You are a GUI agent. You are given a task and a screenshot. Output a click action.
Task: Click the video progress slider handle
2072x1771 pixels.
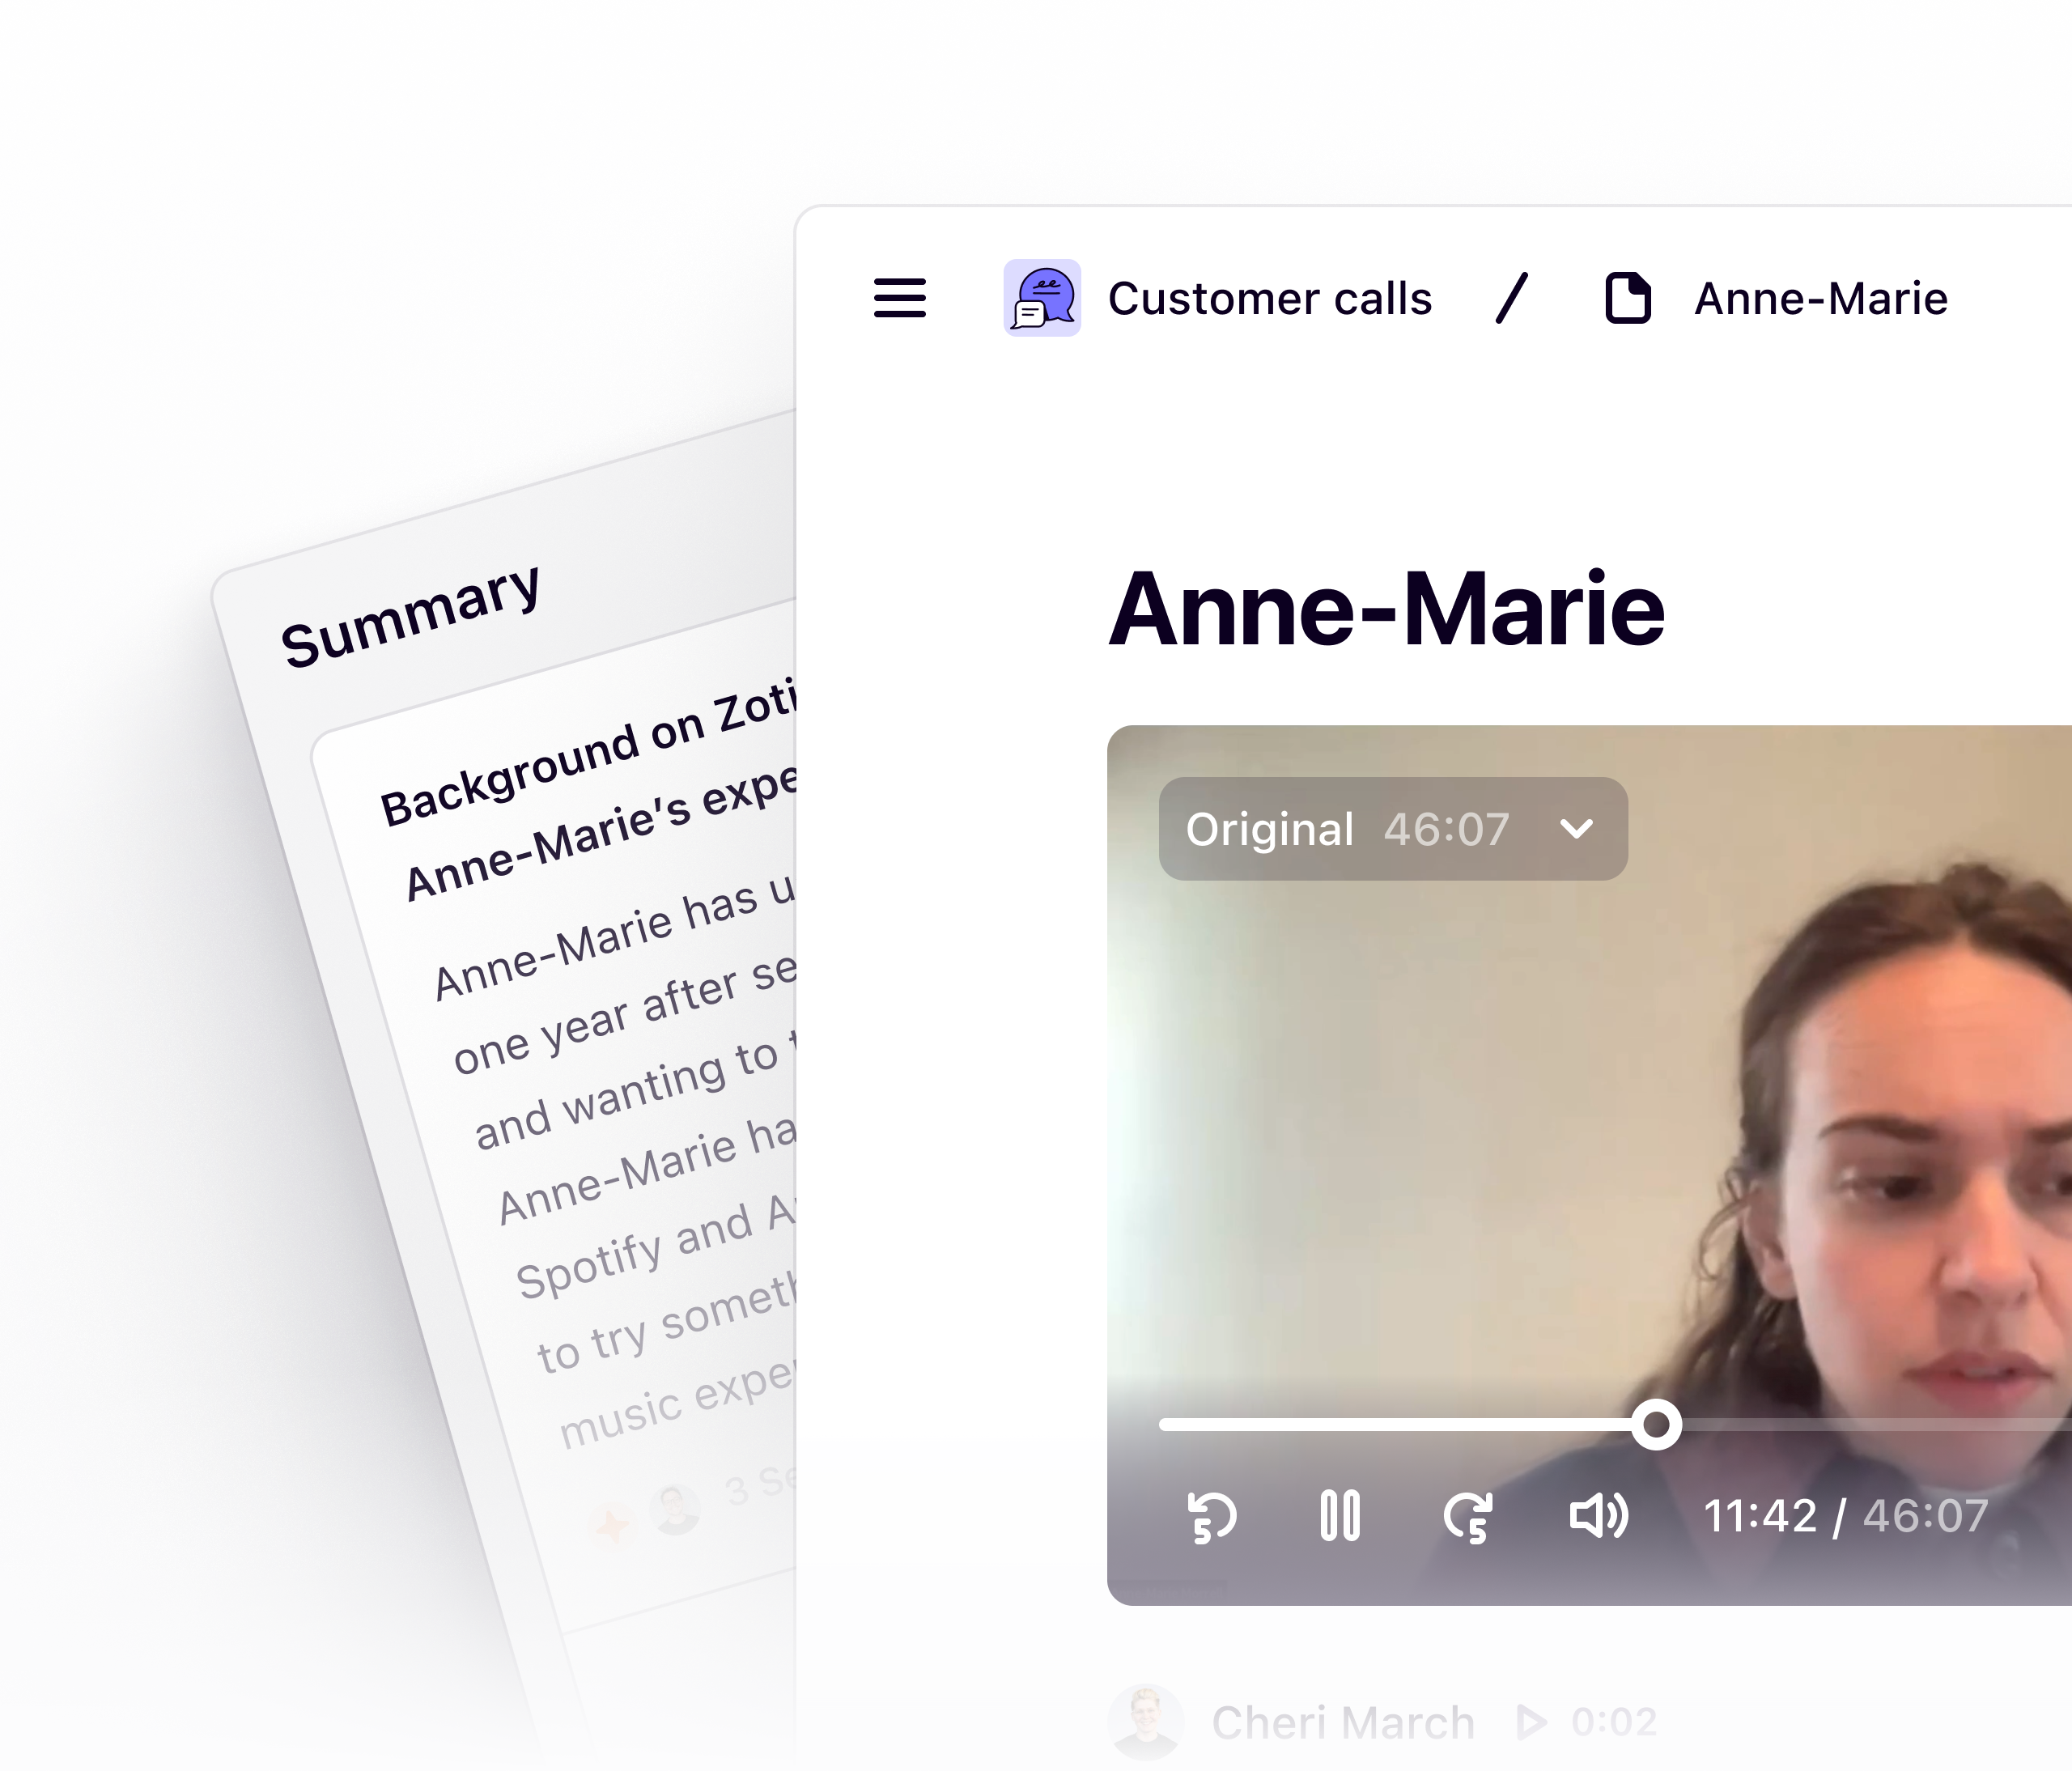(1656, 1425)
